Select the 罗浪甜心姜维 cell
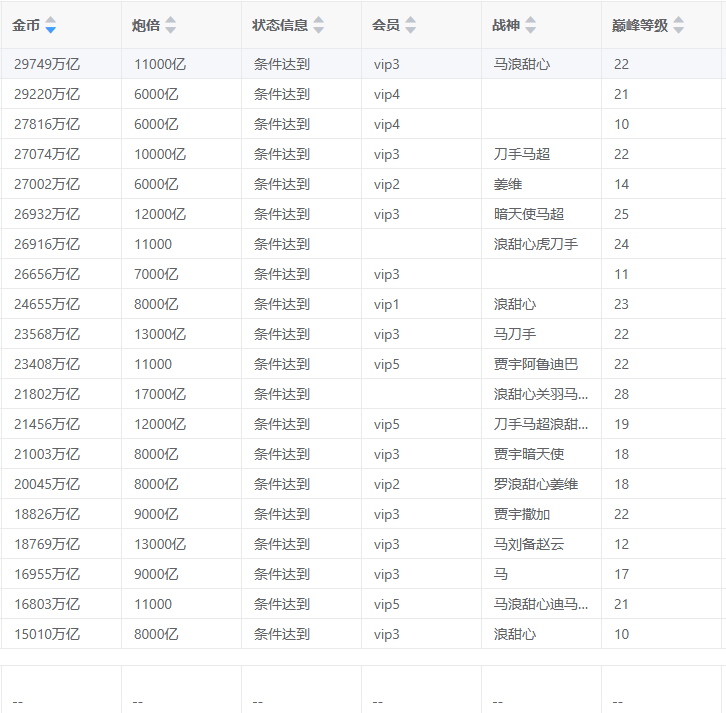 click(535, 484)
